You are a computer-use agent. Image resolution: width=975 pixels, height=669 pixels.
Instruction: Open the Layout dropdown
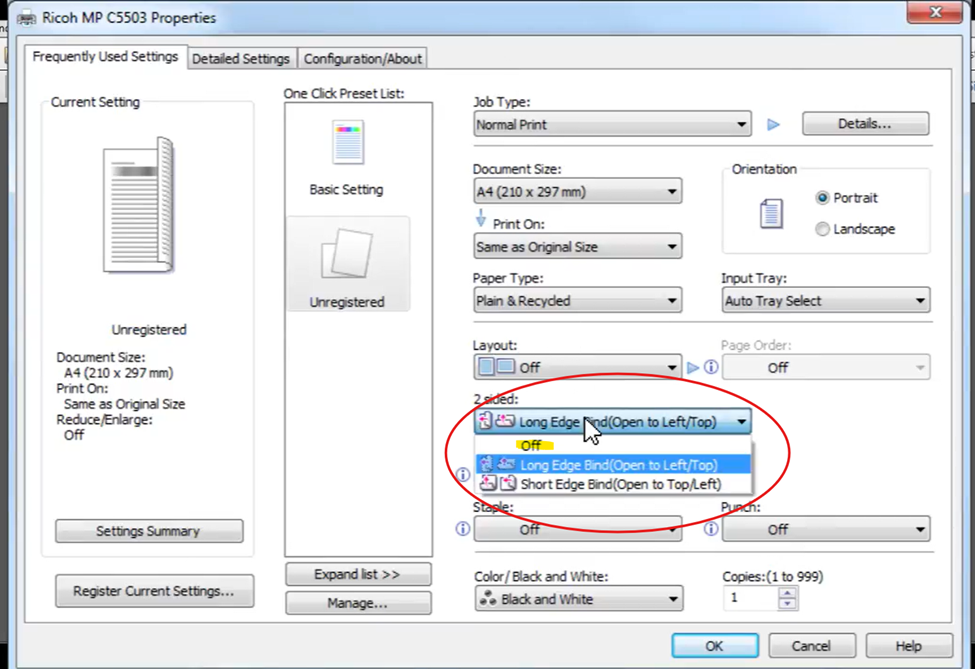pyautogui.click(x=577, y=367)
